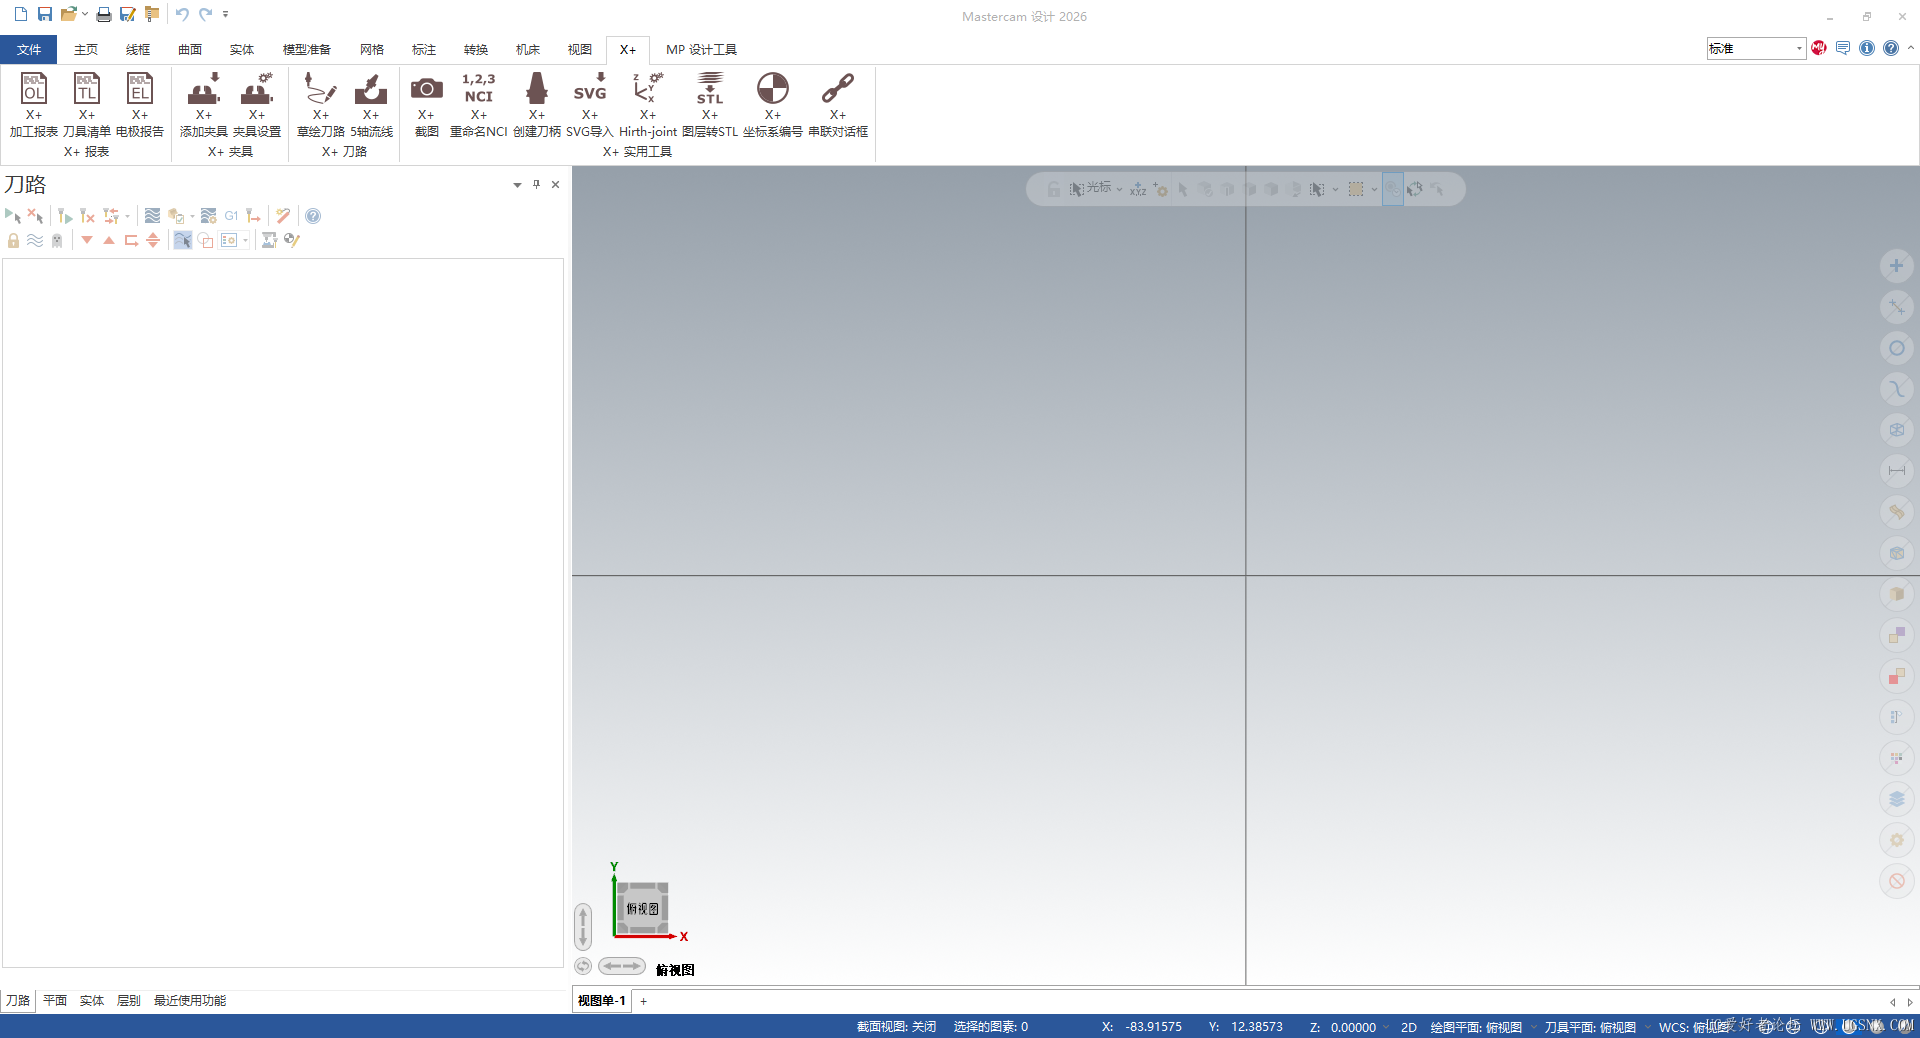
Task: Switch to the 层别 levels panel tab
Action: click(x=129, y=1000)
